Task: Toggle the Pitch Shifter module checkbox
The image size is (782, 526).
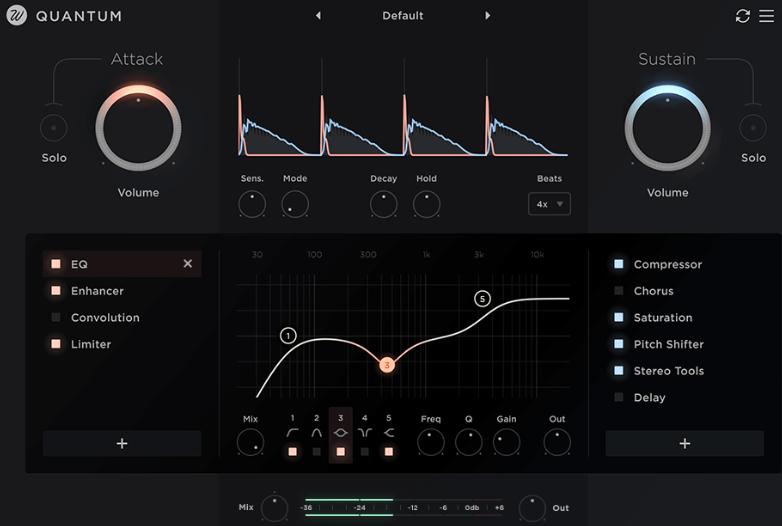Action: [618, 344]
